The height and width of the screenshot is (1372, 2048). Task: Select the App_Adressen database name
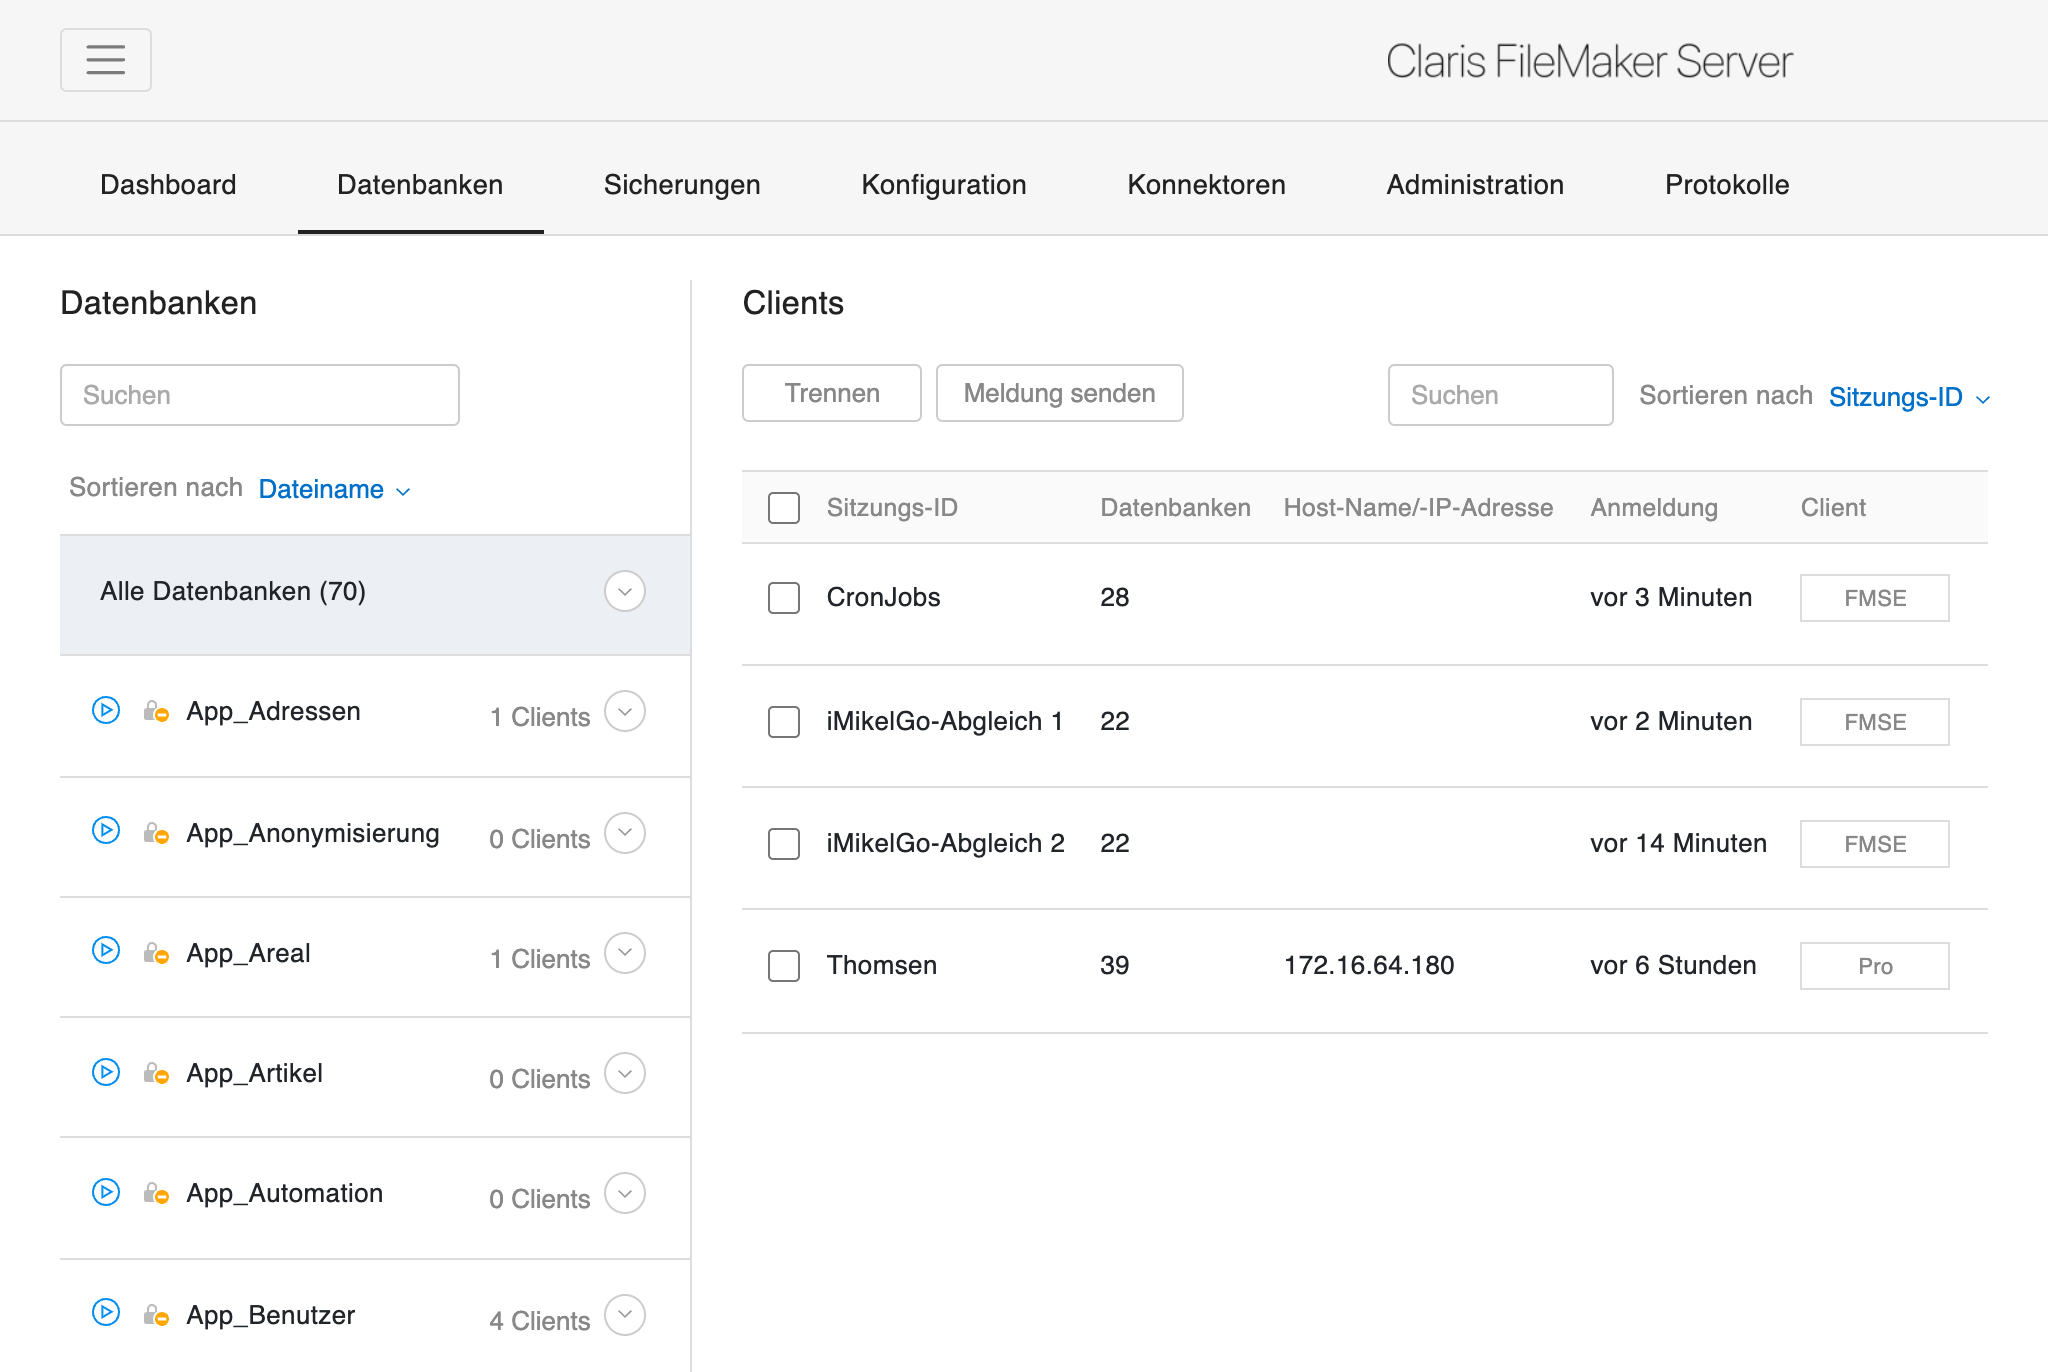coord(274,711)
